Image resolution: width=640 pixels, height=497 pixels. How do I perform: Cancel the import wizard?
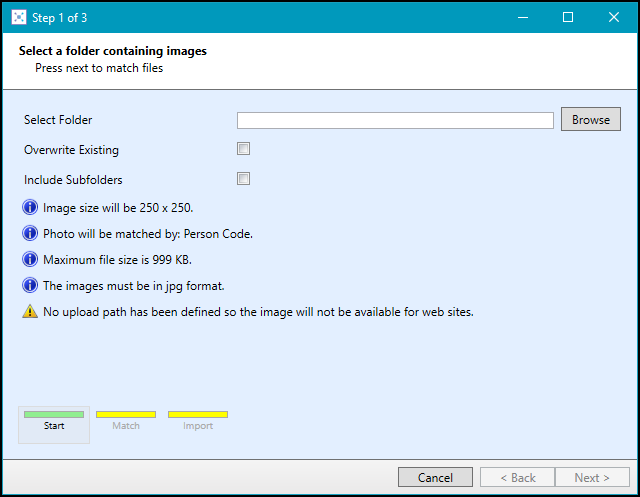coord(435,477)
